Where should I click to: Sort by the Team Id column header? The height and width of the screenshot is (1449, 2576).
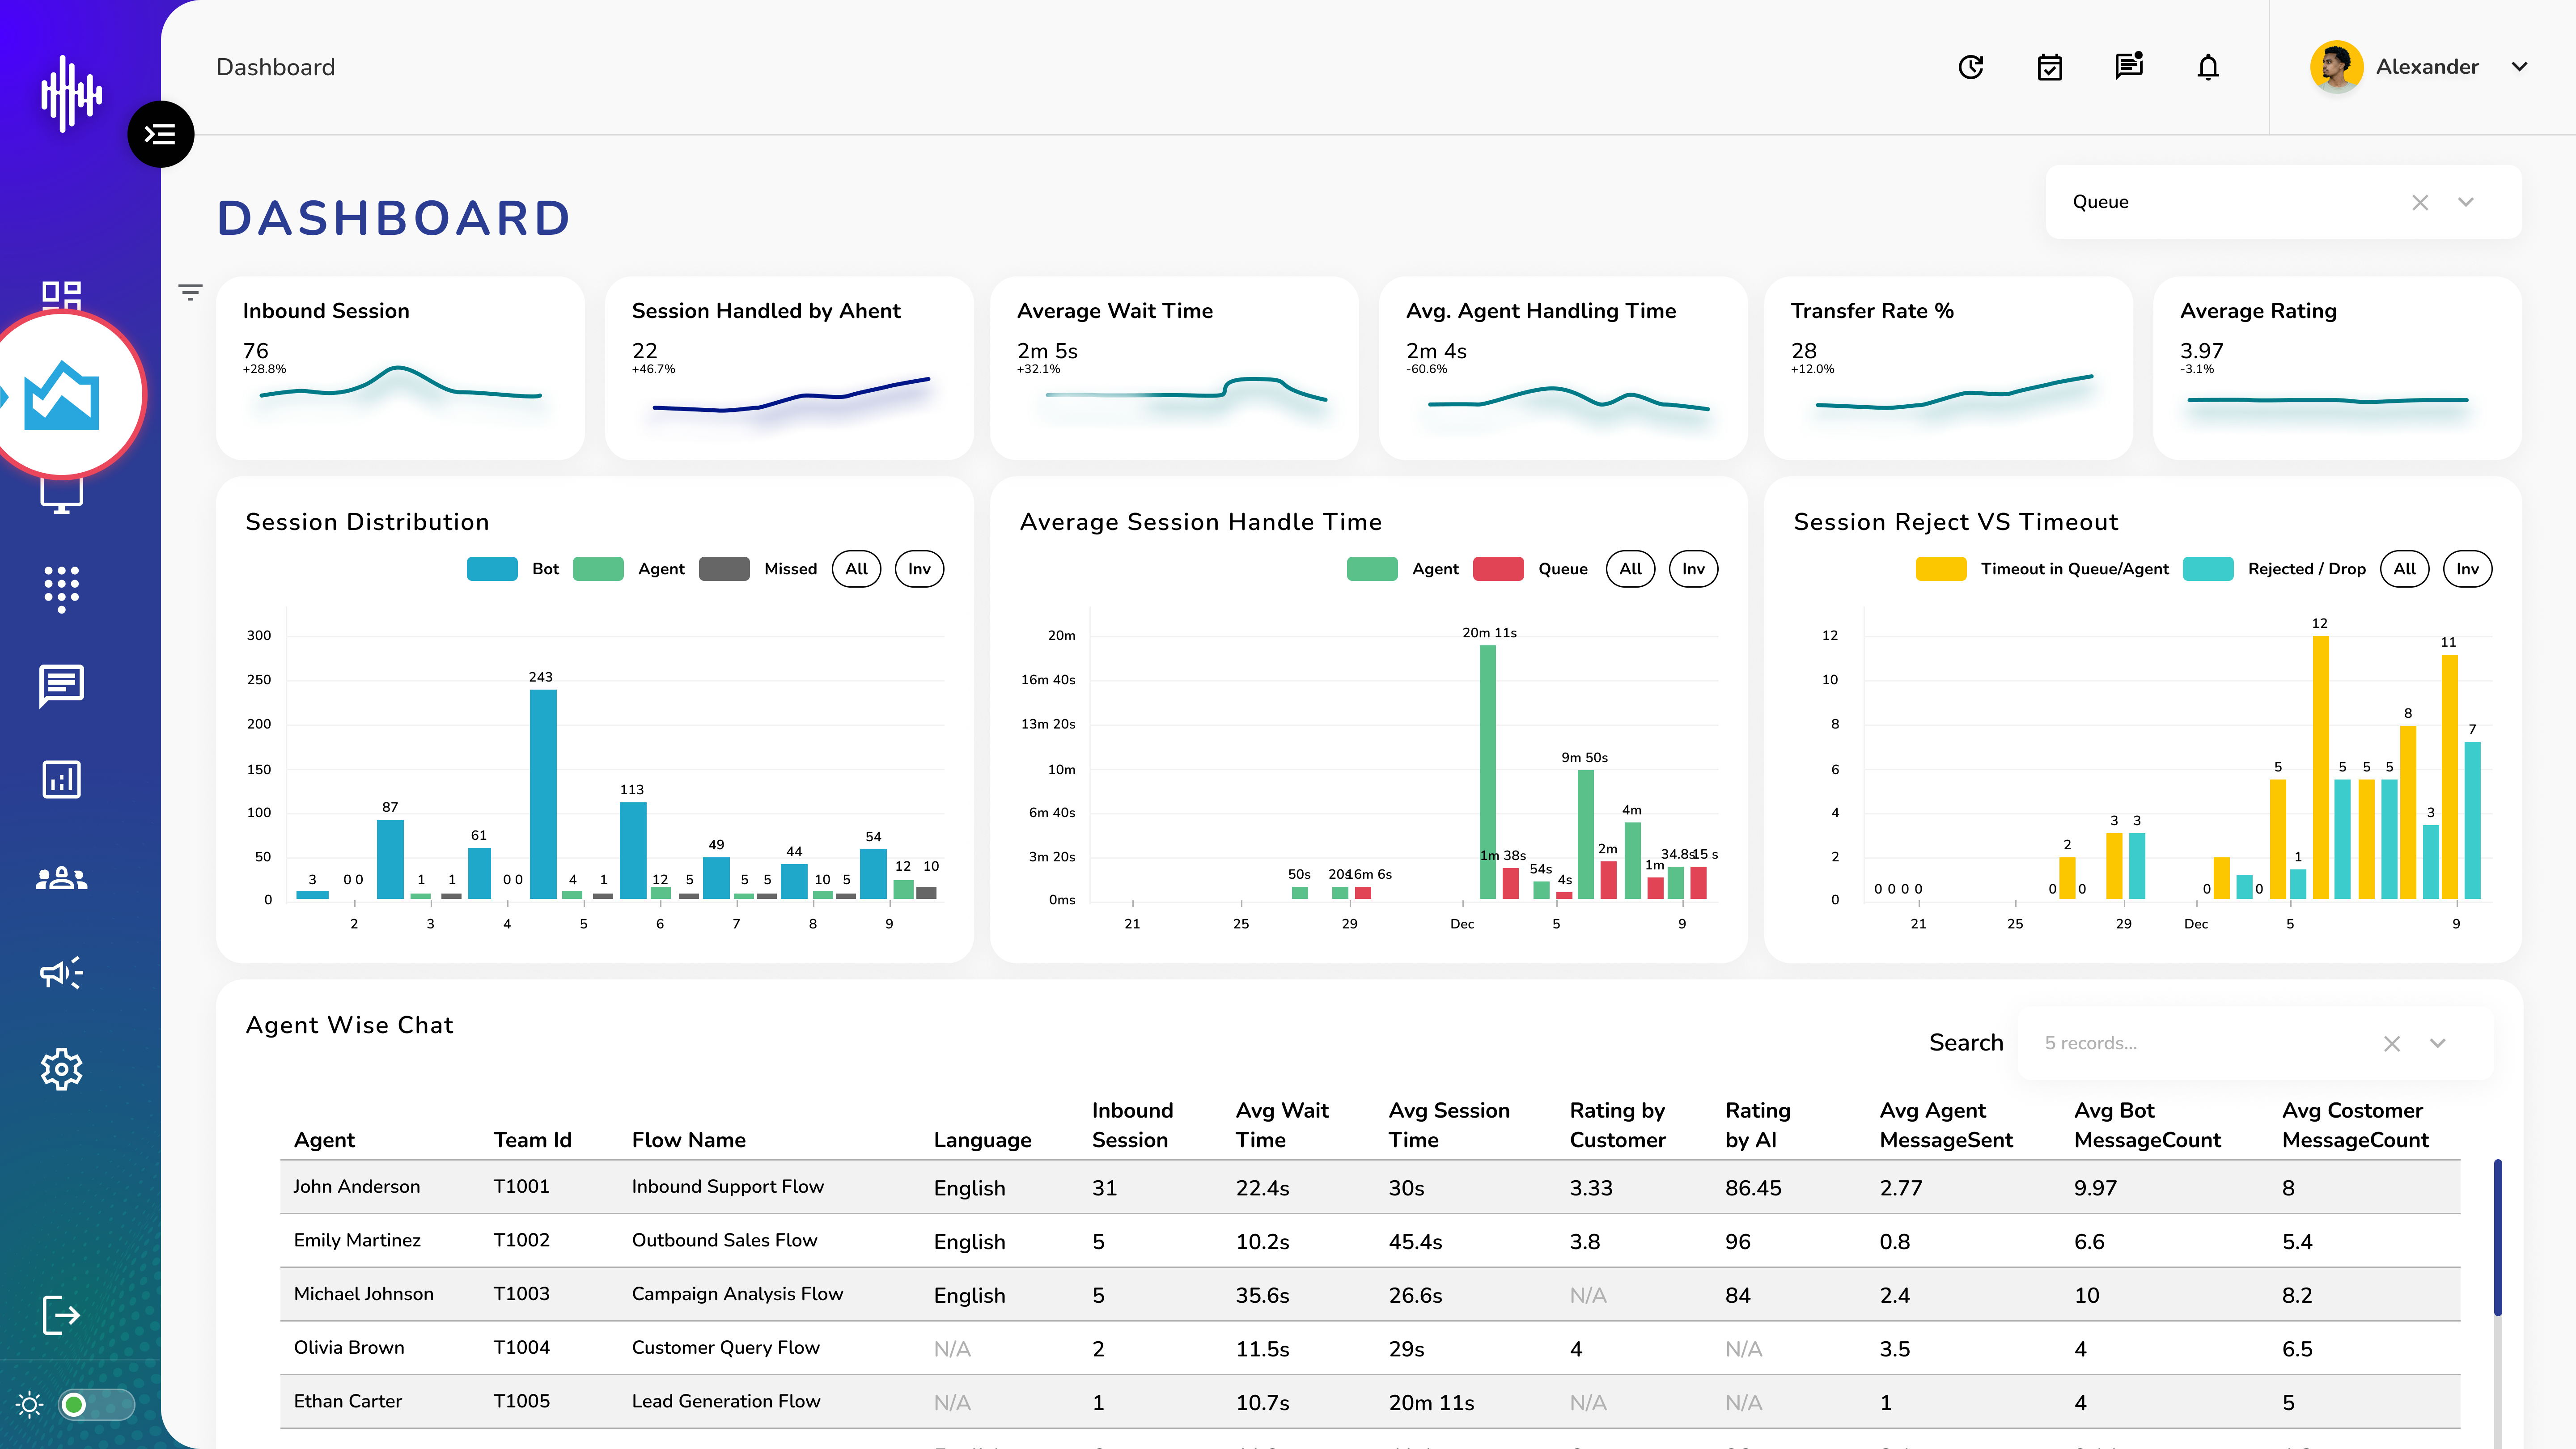pos(532,1140)
